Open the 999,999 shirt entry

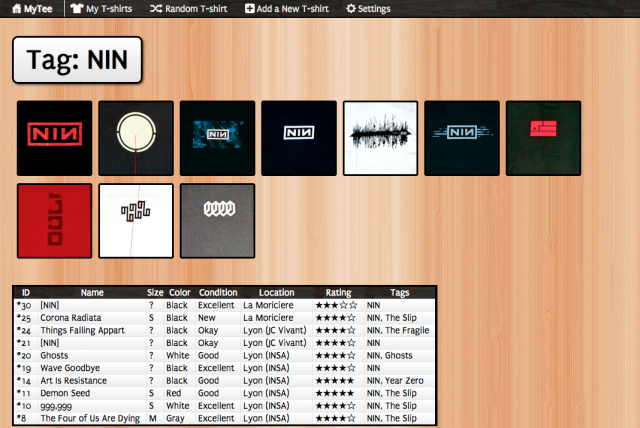(56, 406)
